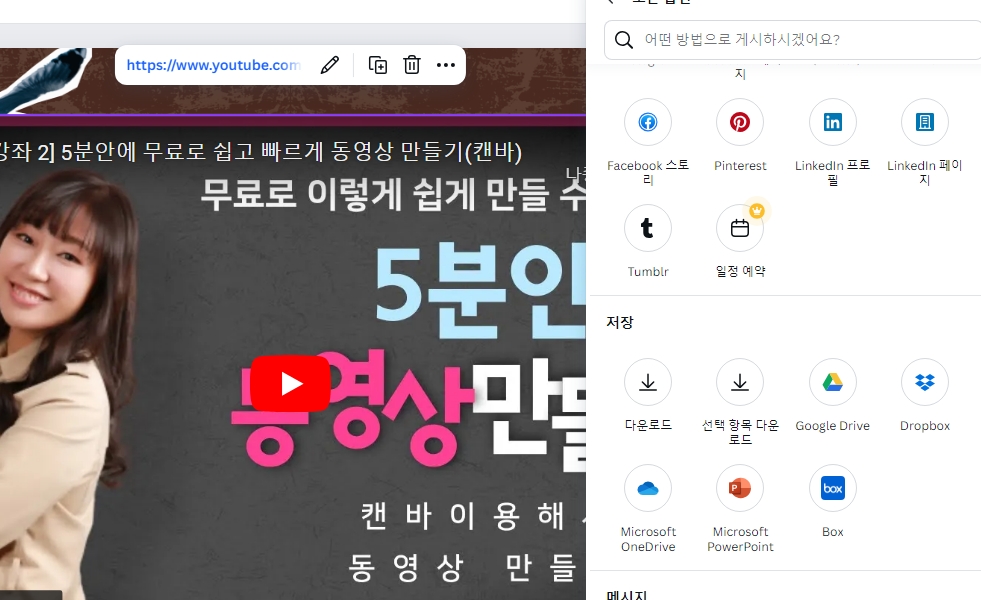981x600 pixels.
Task: Choose 선택 항목 다운로드
Action: [739, 381]
